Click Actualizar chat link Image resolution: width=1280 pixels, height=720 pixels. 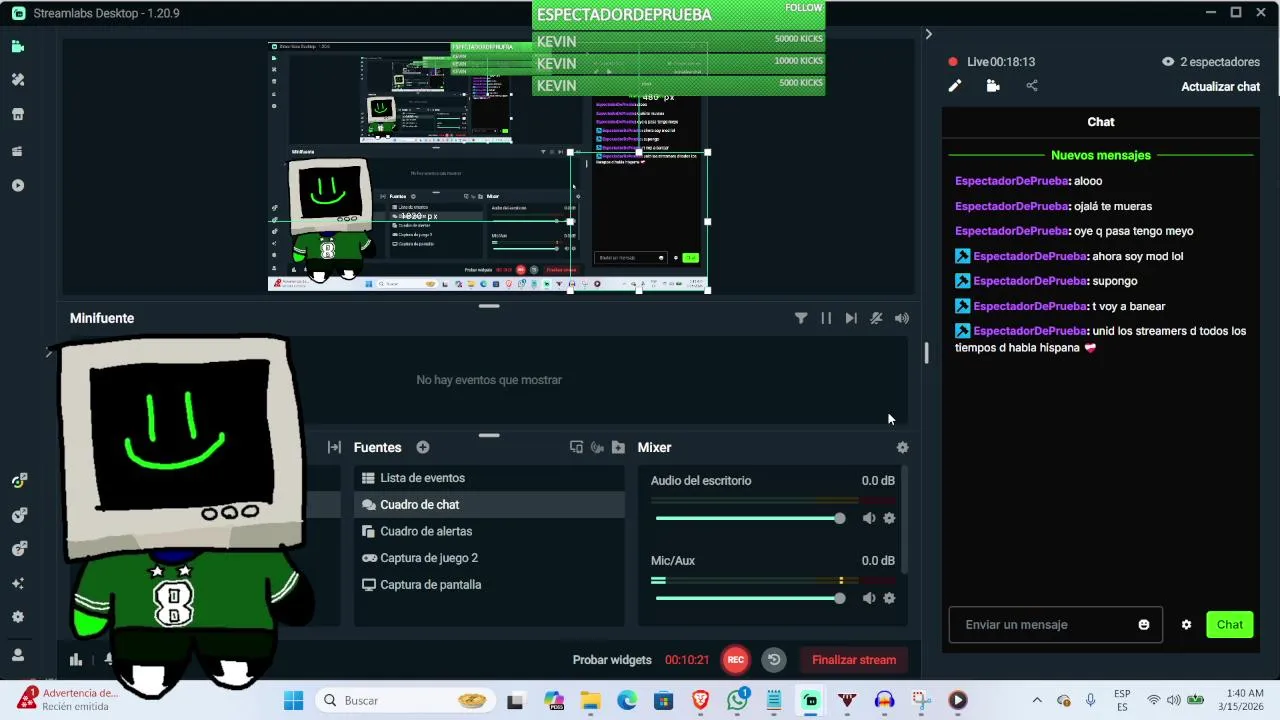click(x=1220, y=87)
